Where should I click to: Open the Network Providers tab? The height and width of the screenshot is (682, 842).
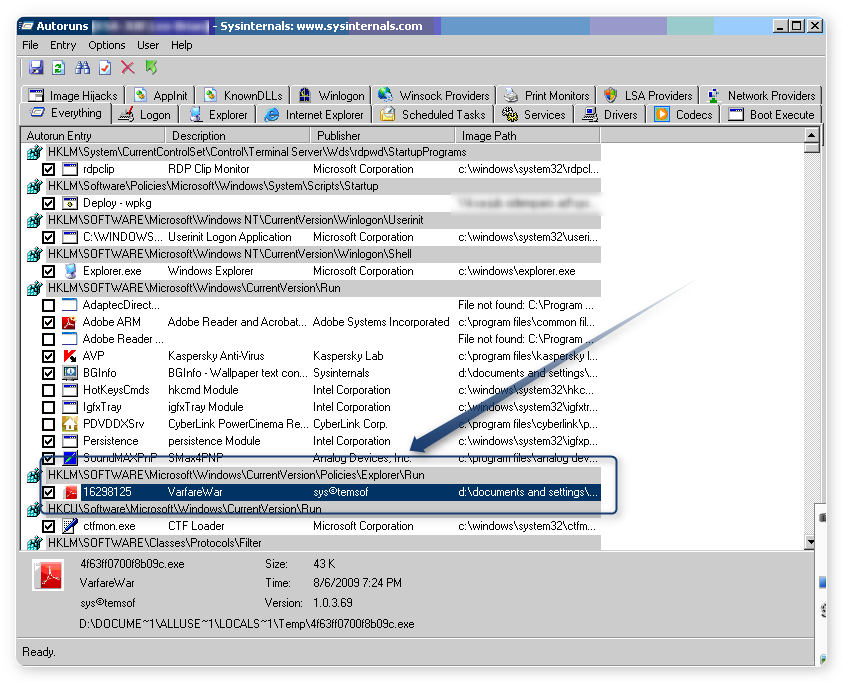(761, 96)
